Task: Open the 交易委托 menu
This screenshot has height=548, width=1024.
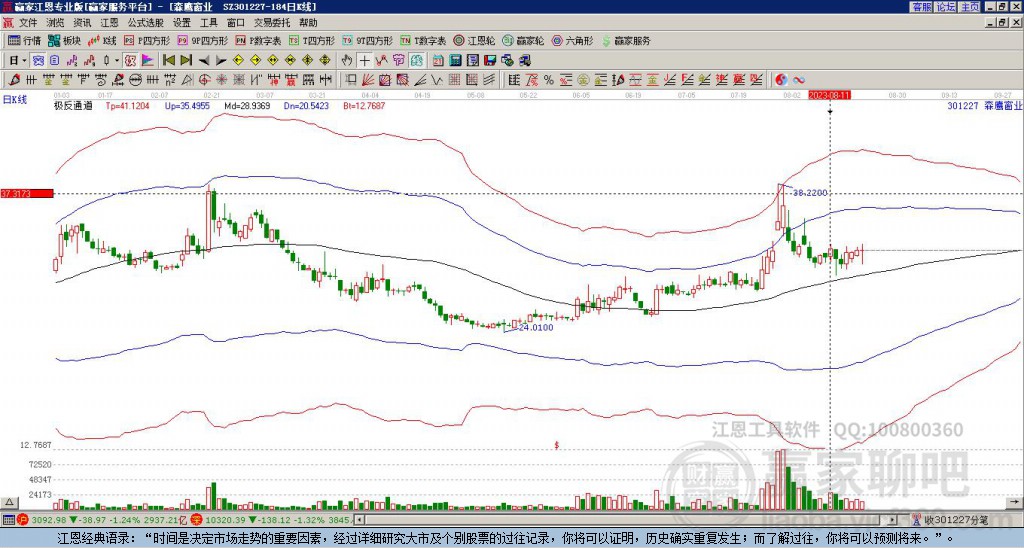Action: click(272, 23)
